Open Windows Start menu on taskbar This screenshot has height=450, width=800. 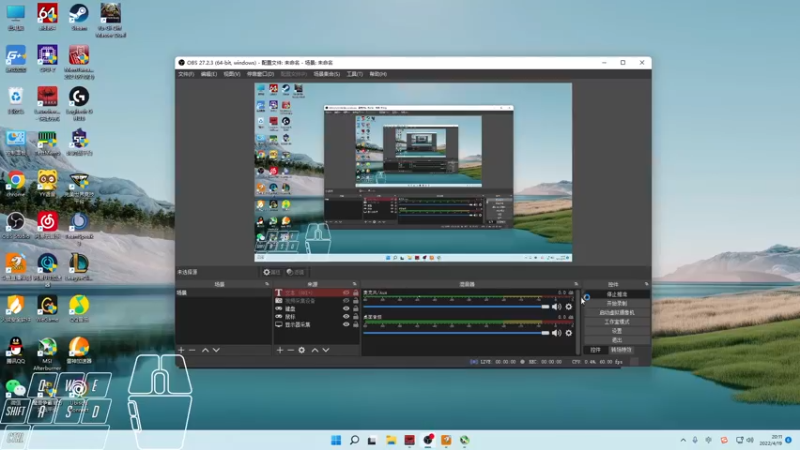click(x=336, y=440)
